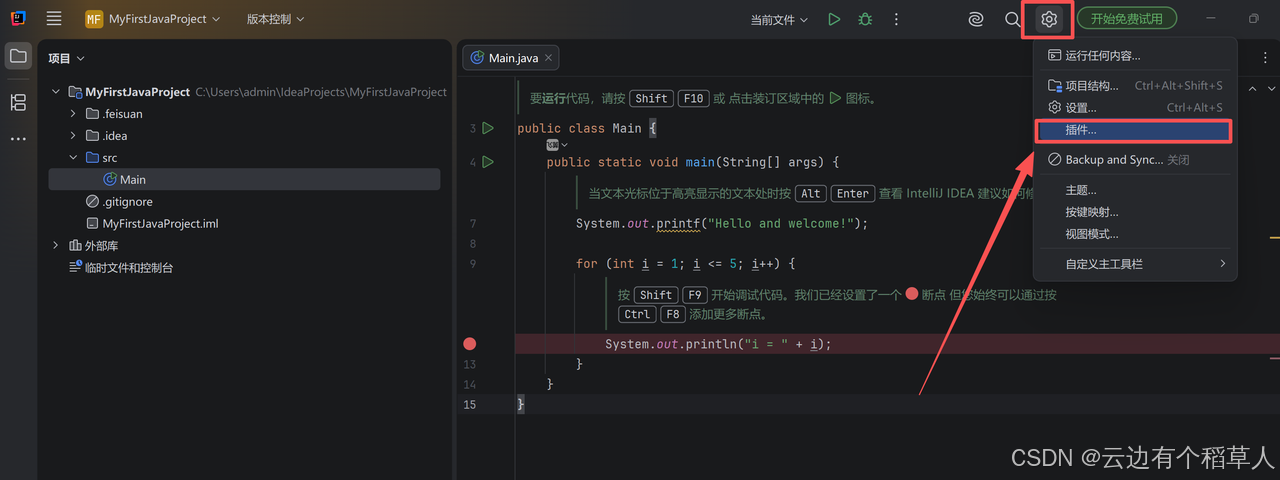Screen dimensions: 1280x480
Task: Choose 插件... menu item
Action: pyautogui.click(x=1135, y=130)
